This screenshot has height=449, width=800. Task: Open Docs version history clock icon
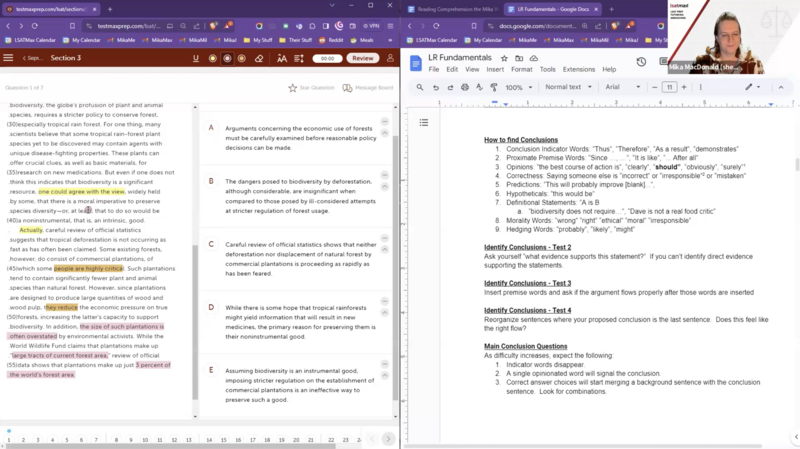pyautogui.click(x=641, y=62)
